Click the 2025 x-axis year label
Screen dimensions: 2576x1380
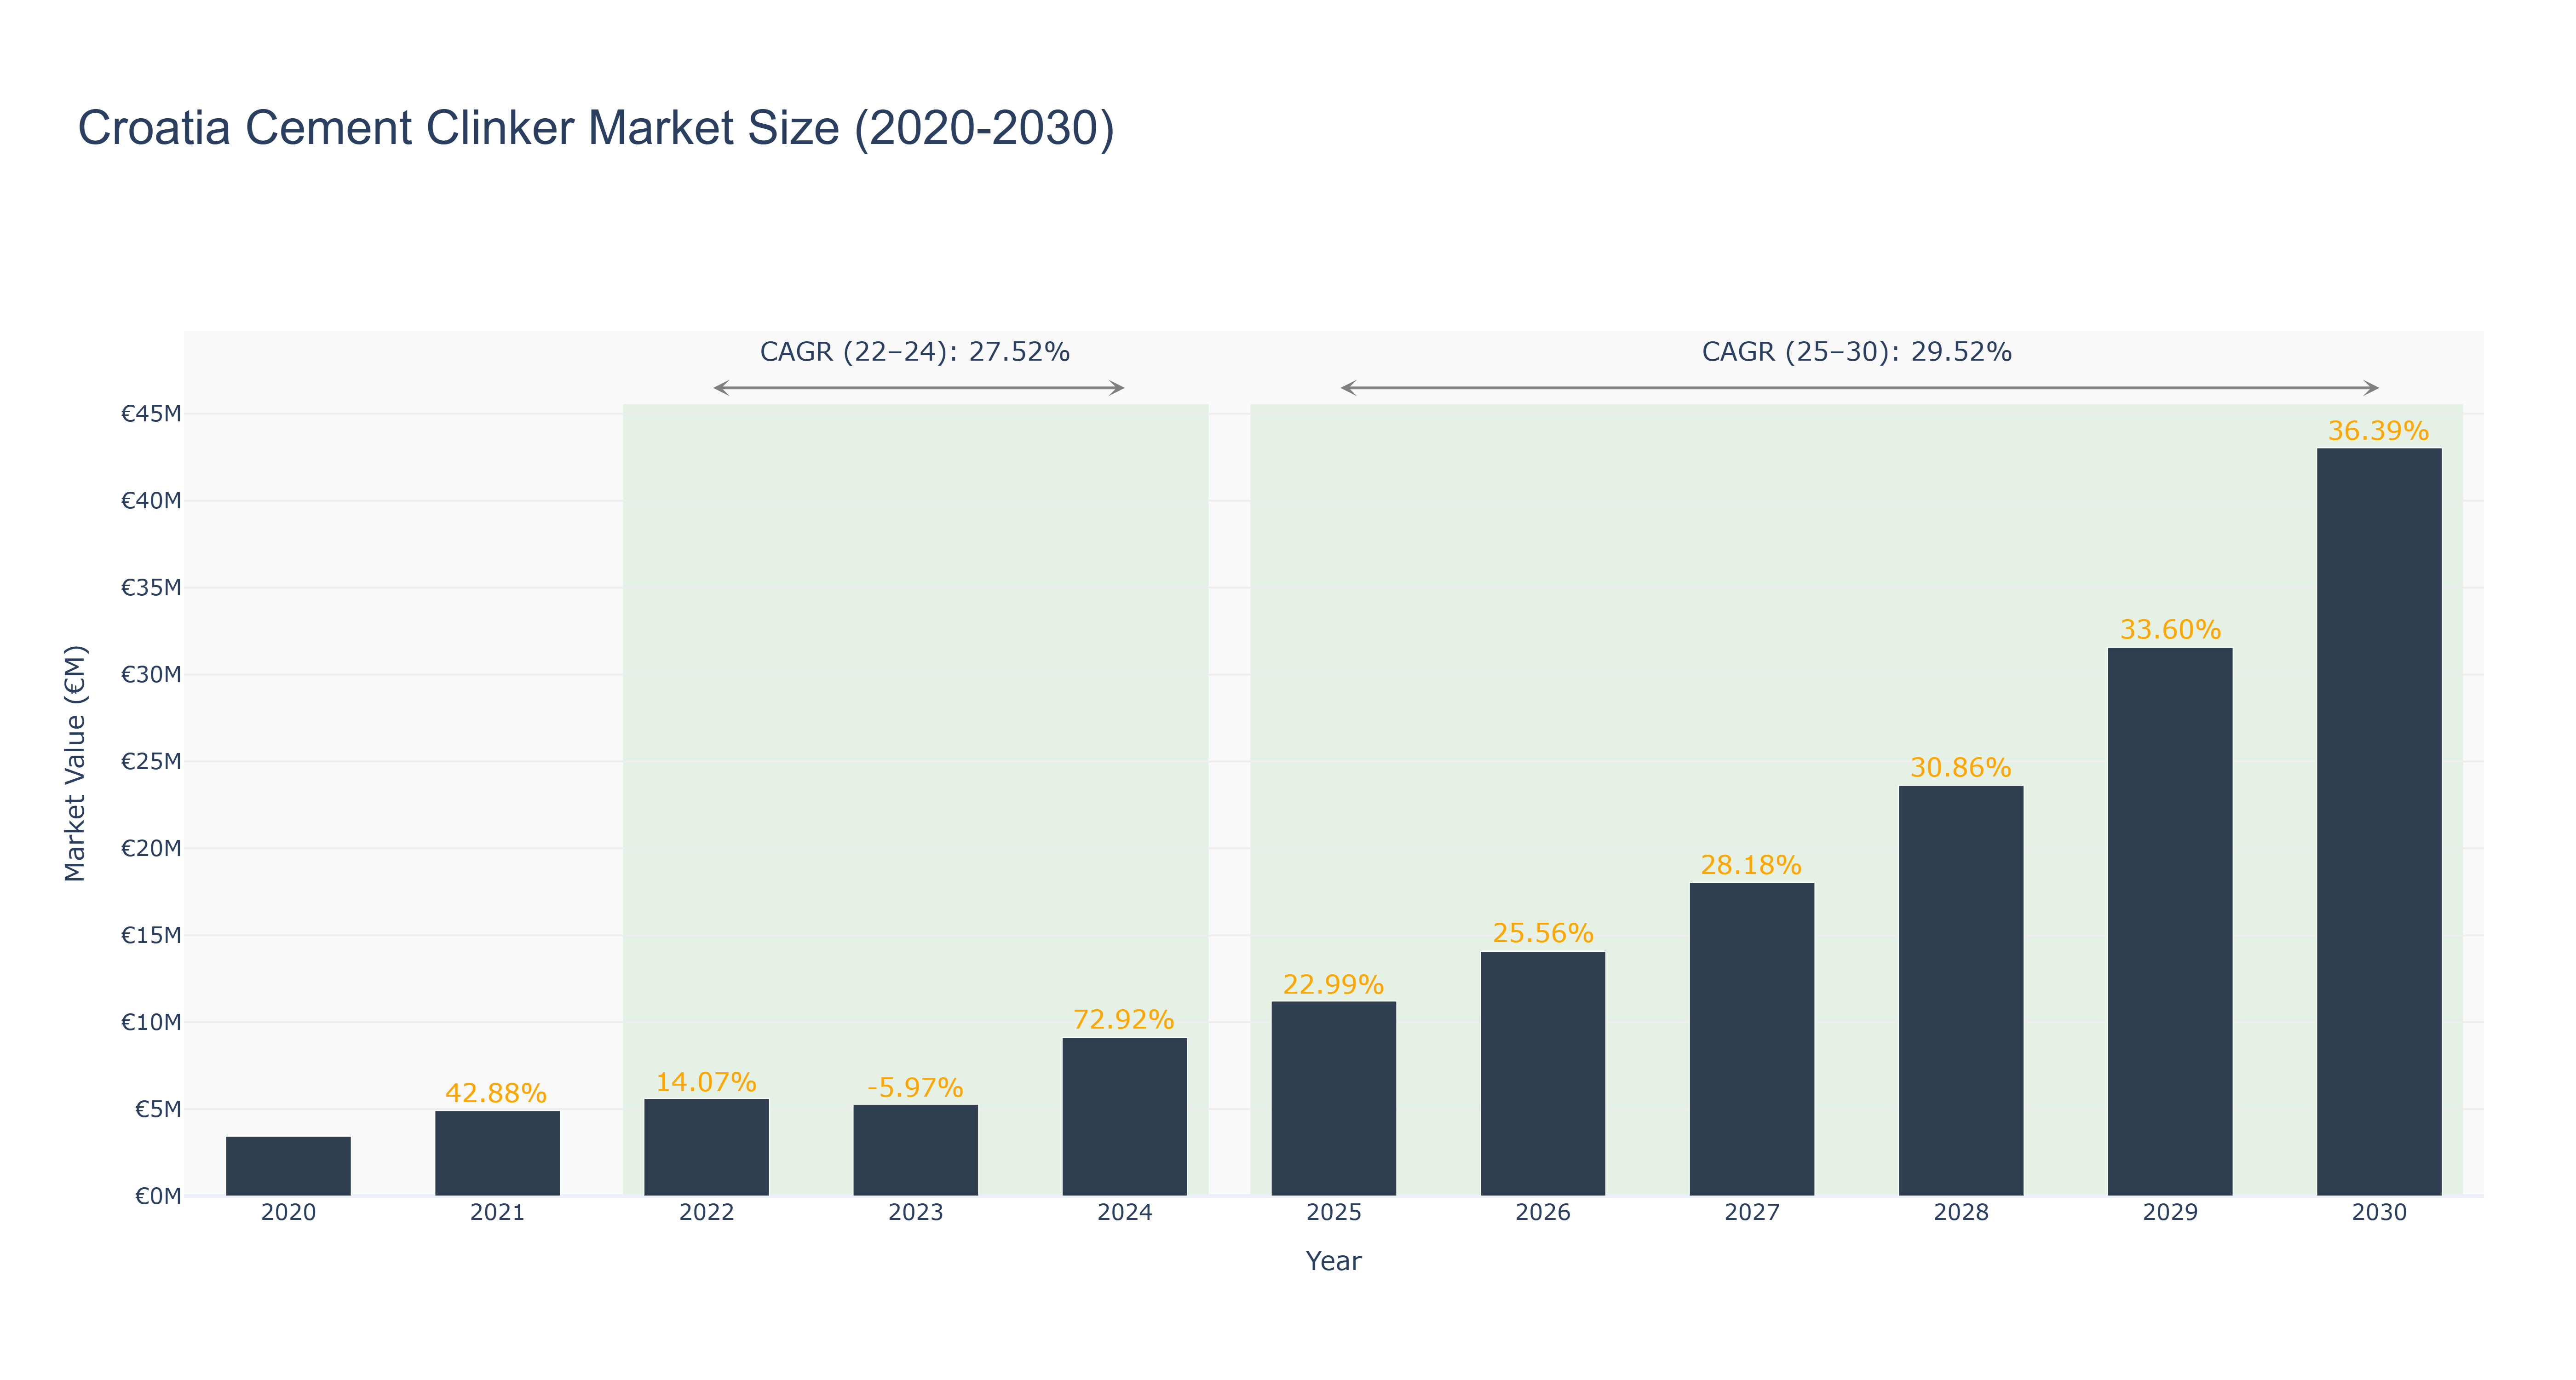[x=1334, y=1213]
